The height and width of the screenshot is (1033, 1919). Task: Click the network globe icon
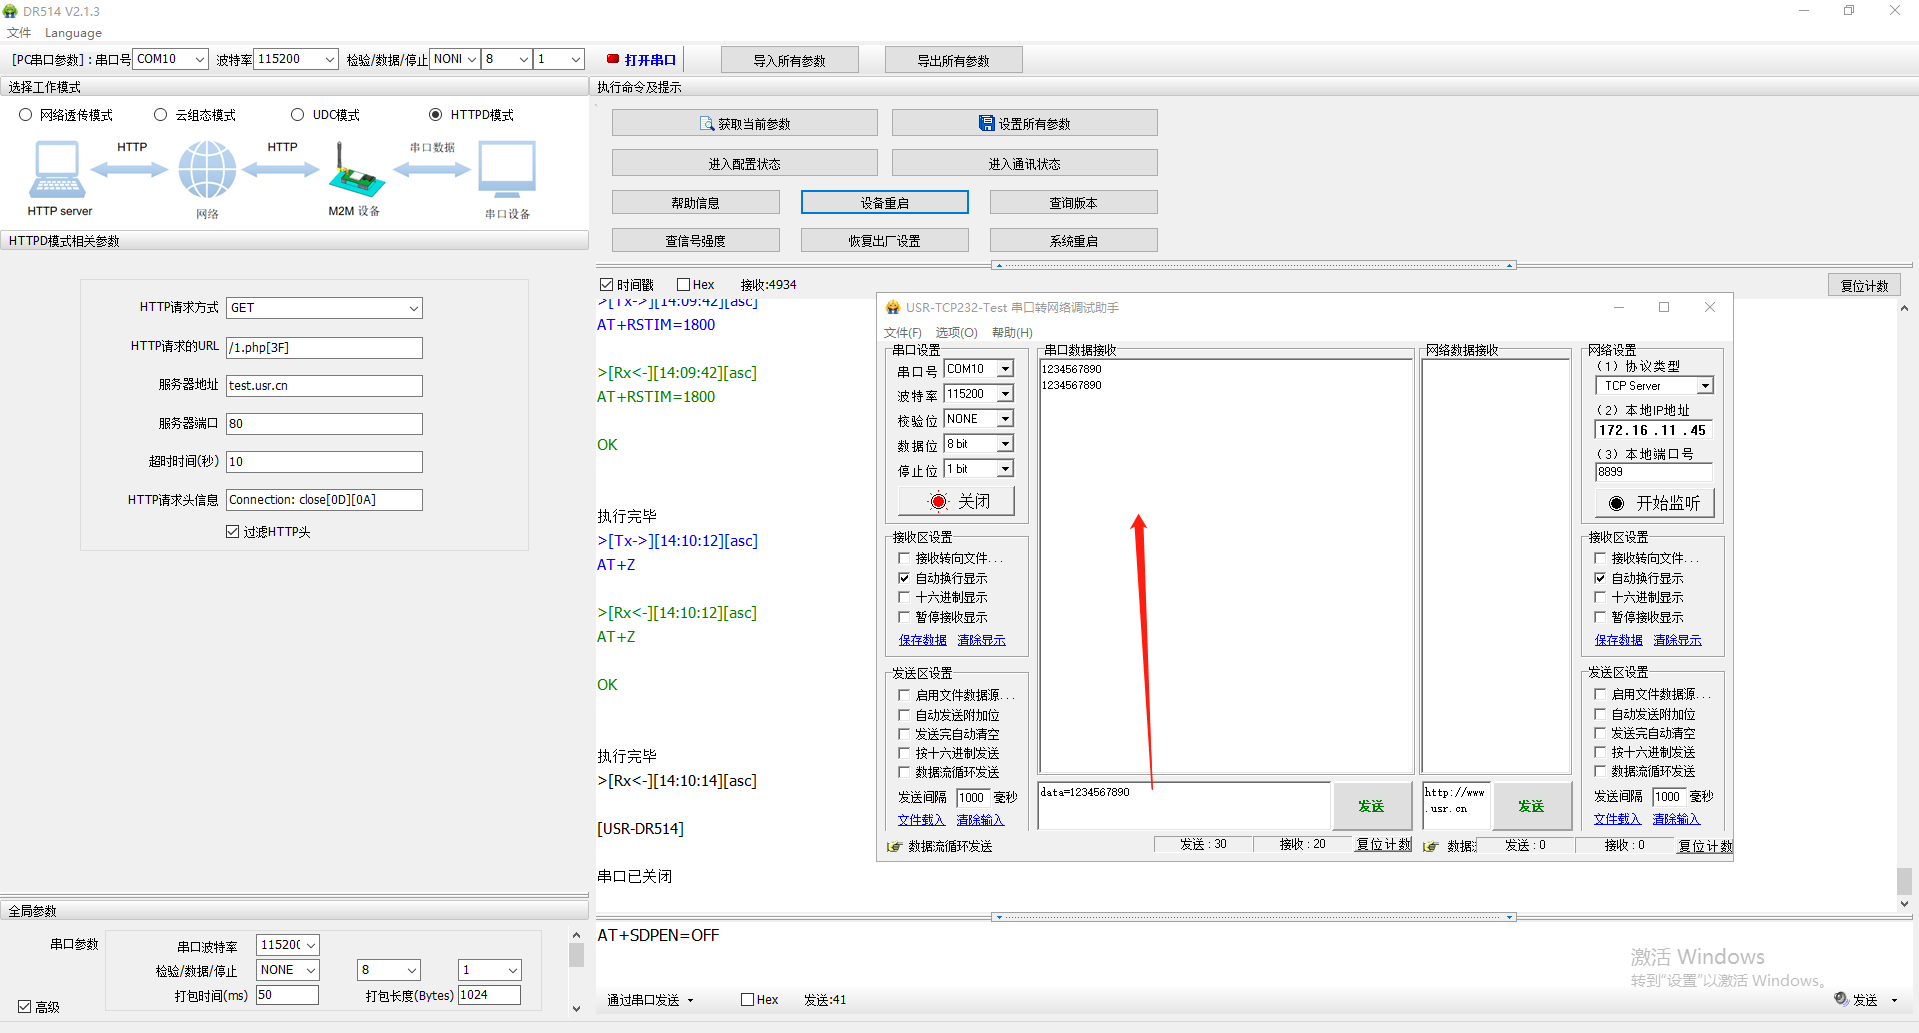point(207,170)
